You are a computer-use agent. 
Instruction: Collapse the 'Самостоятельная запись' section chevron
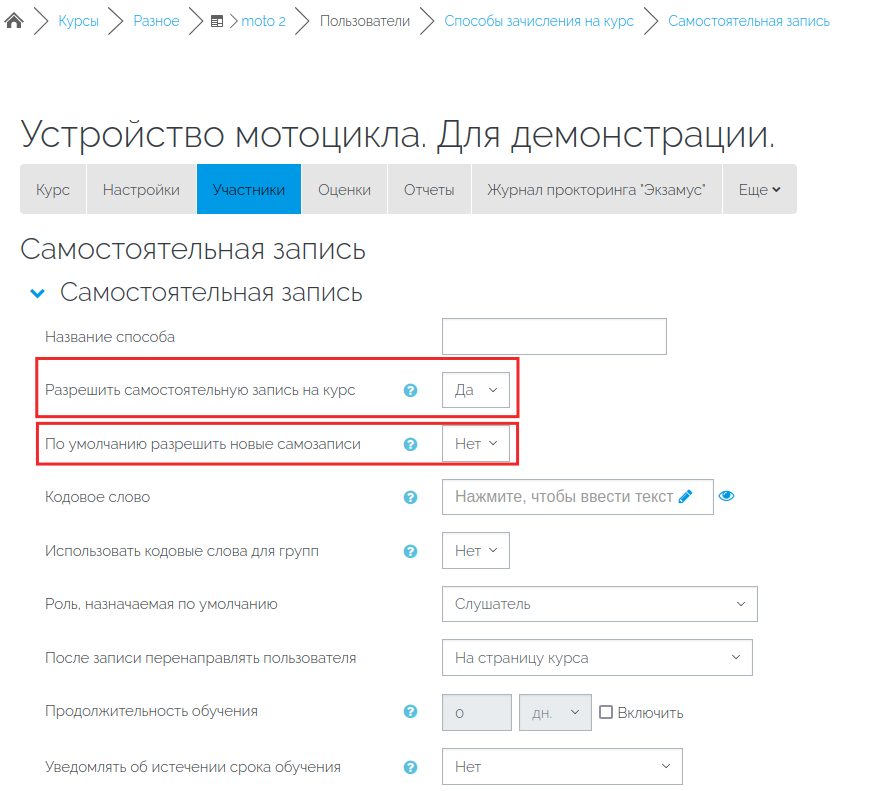click(38, 293)
